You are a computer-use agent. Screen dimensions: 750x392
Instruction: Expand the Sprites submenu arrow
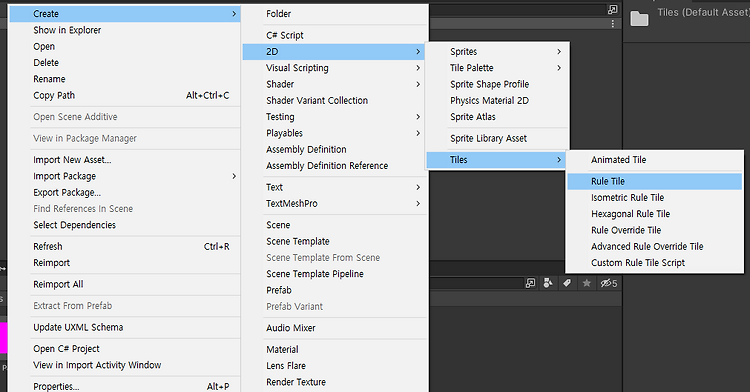click(x=559, y=52)
